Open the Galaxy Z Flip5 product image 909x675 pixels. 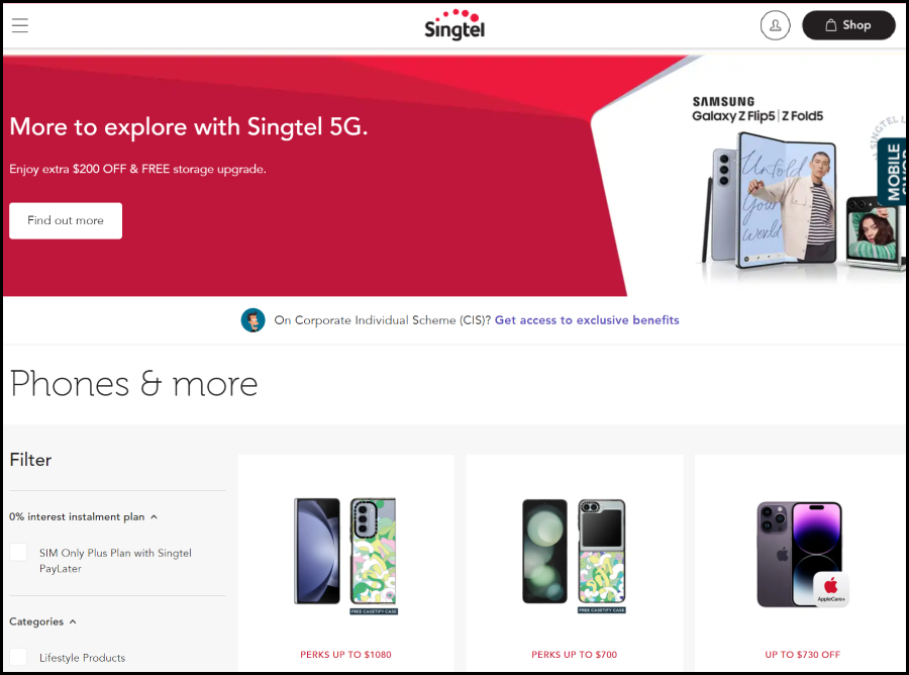click(x=574, y=555)
